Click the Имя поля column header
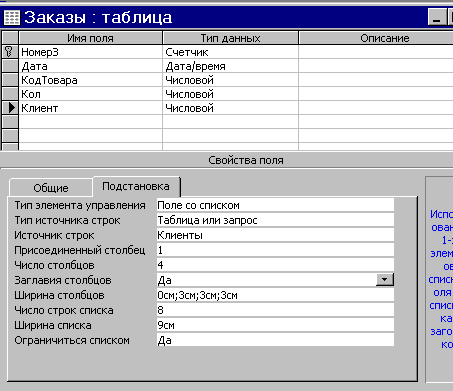453x391 pixels. [91, 38]
